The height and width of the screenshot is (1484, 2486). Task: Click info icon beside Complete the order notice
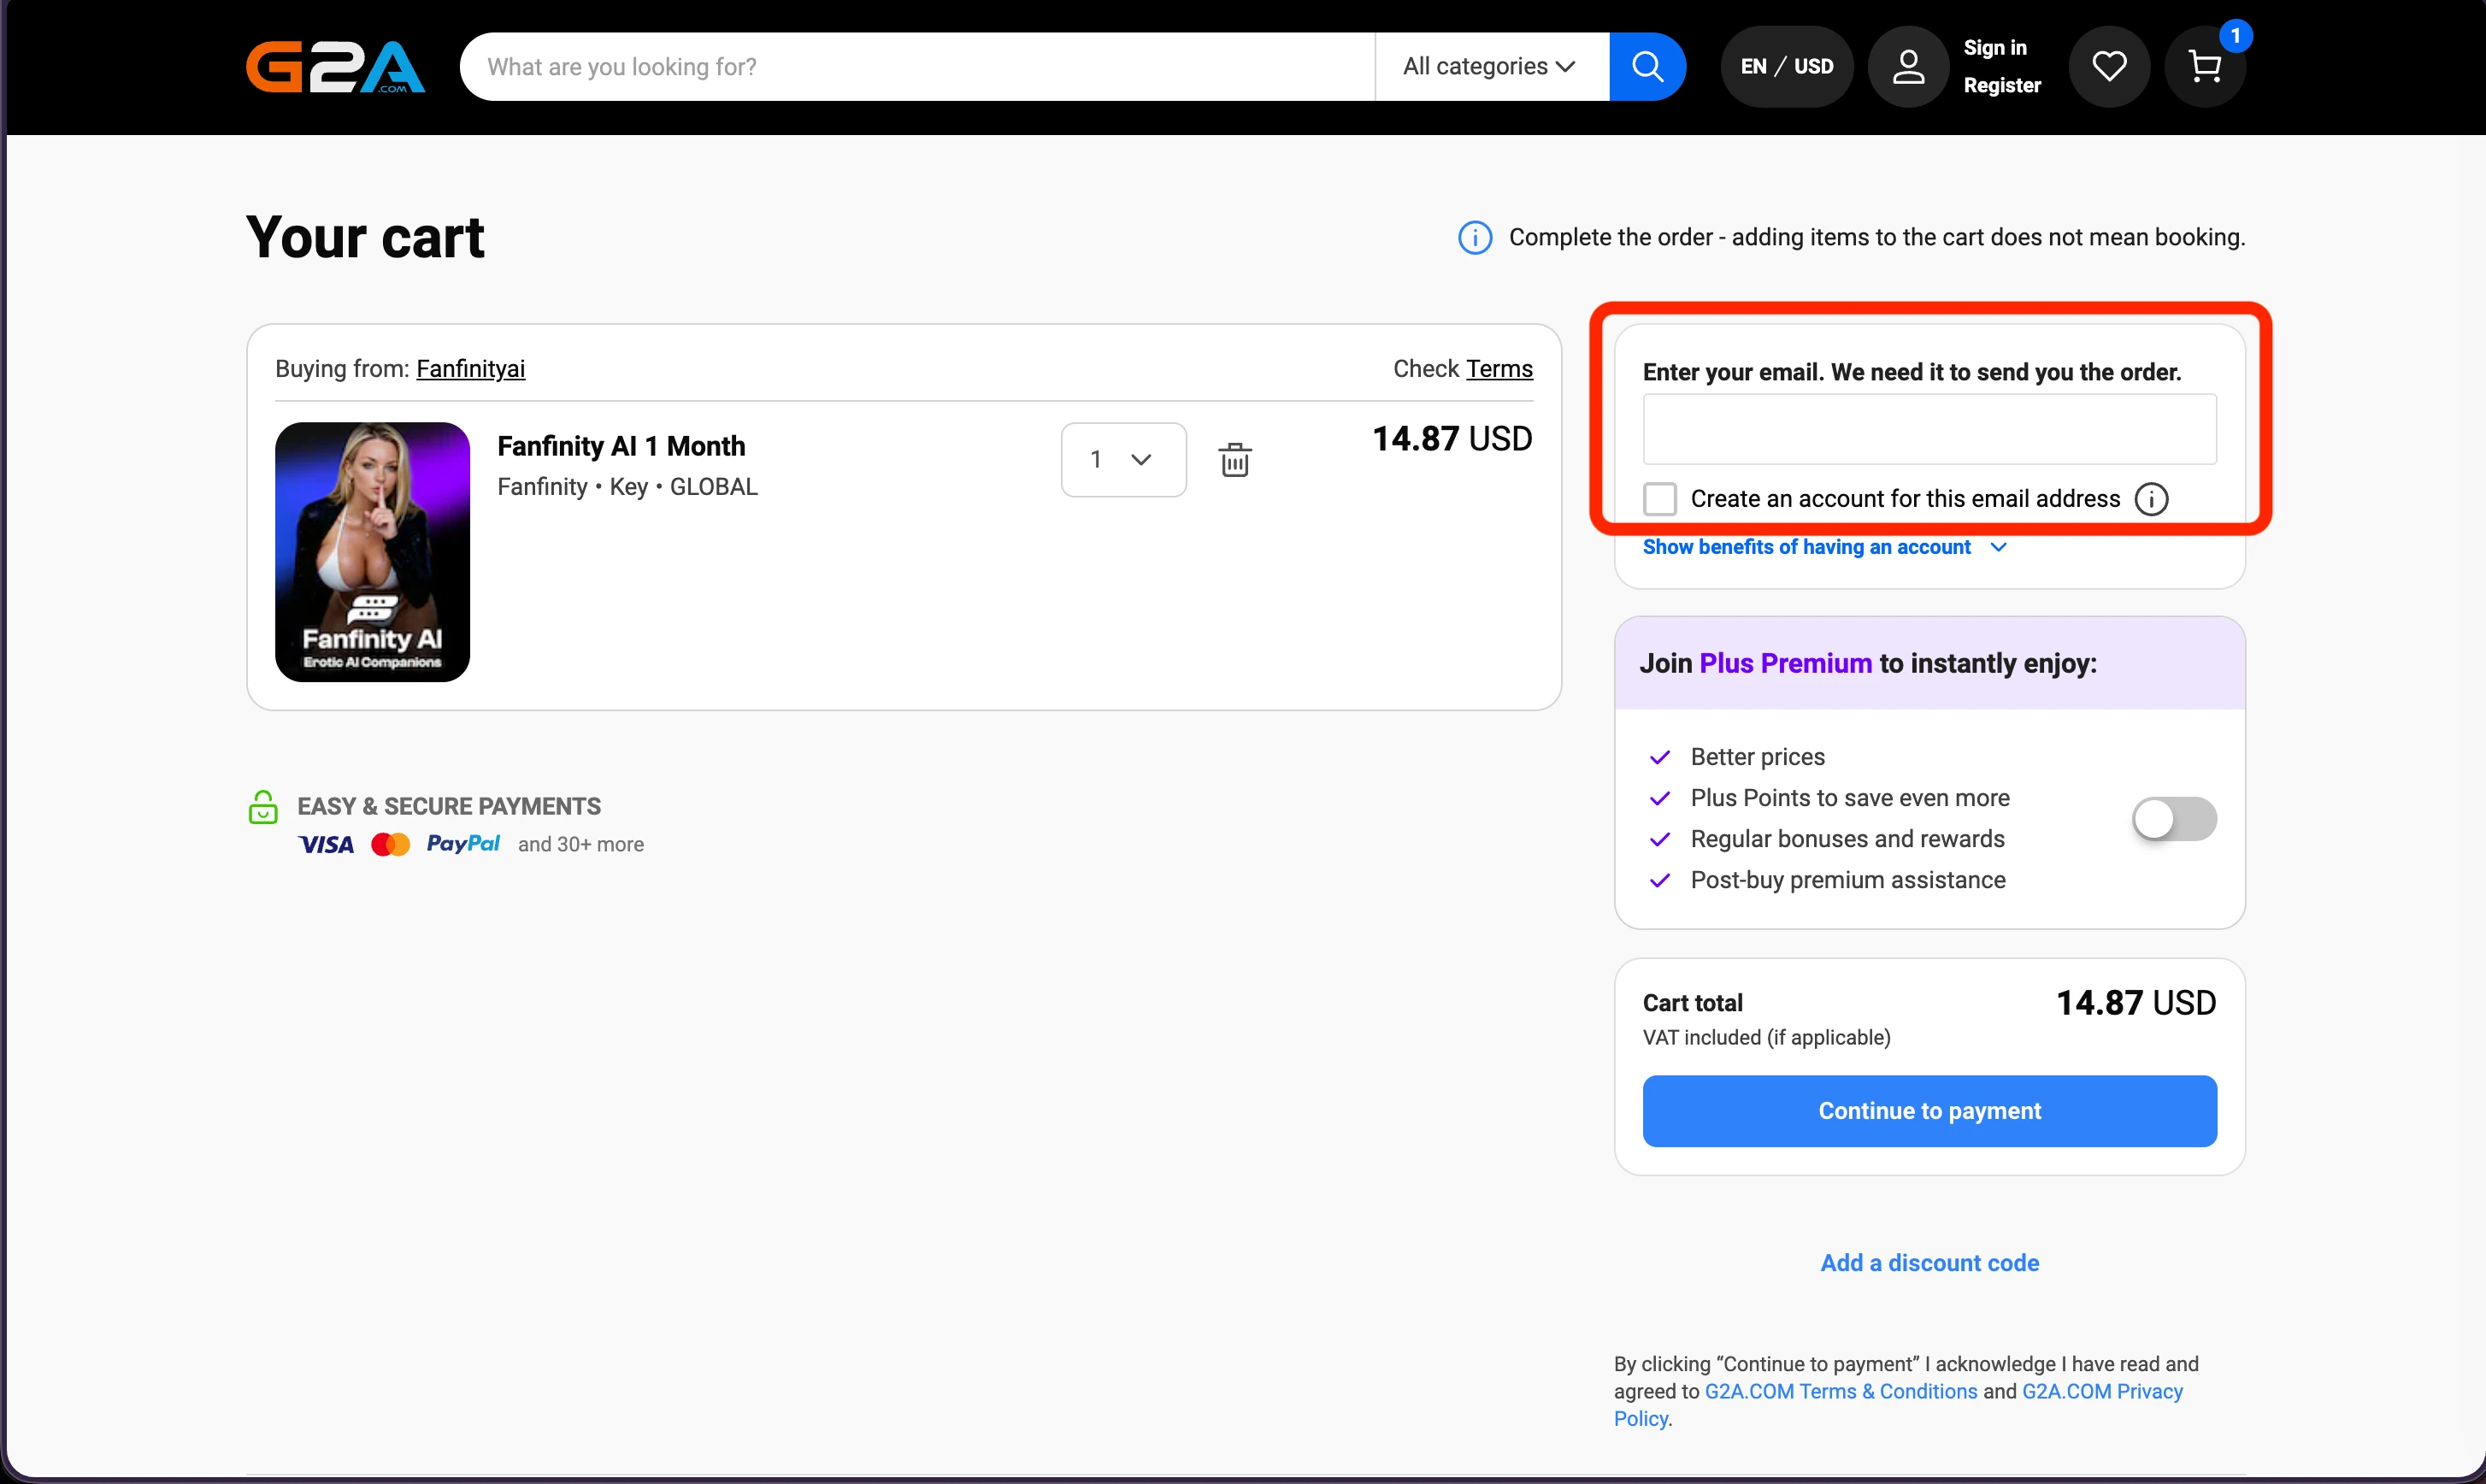tap(1475, 238)
